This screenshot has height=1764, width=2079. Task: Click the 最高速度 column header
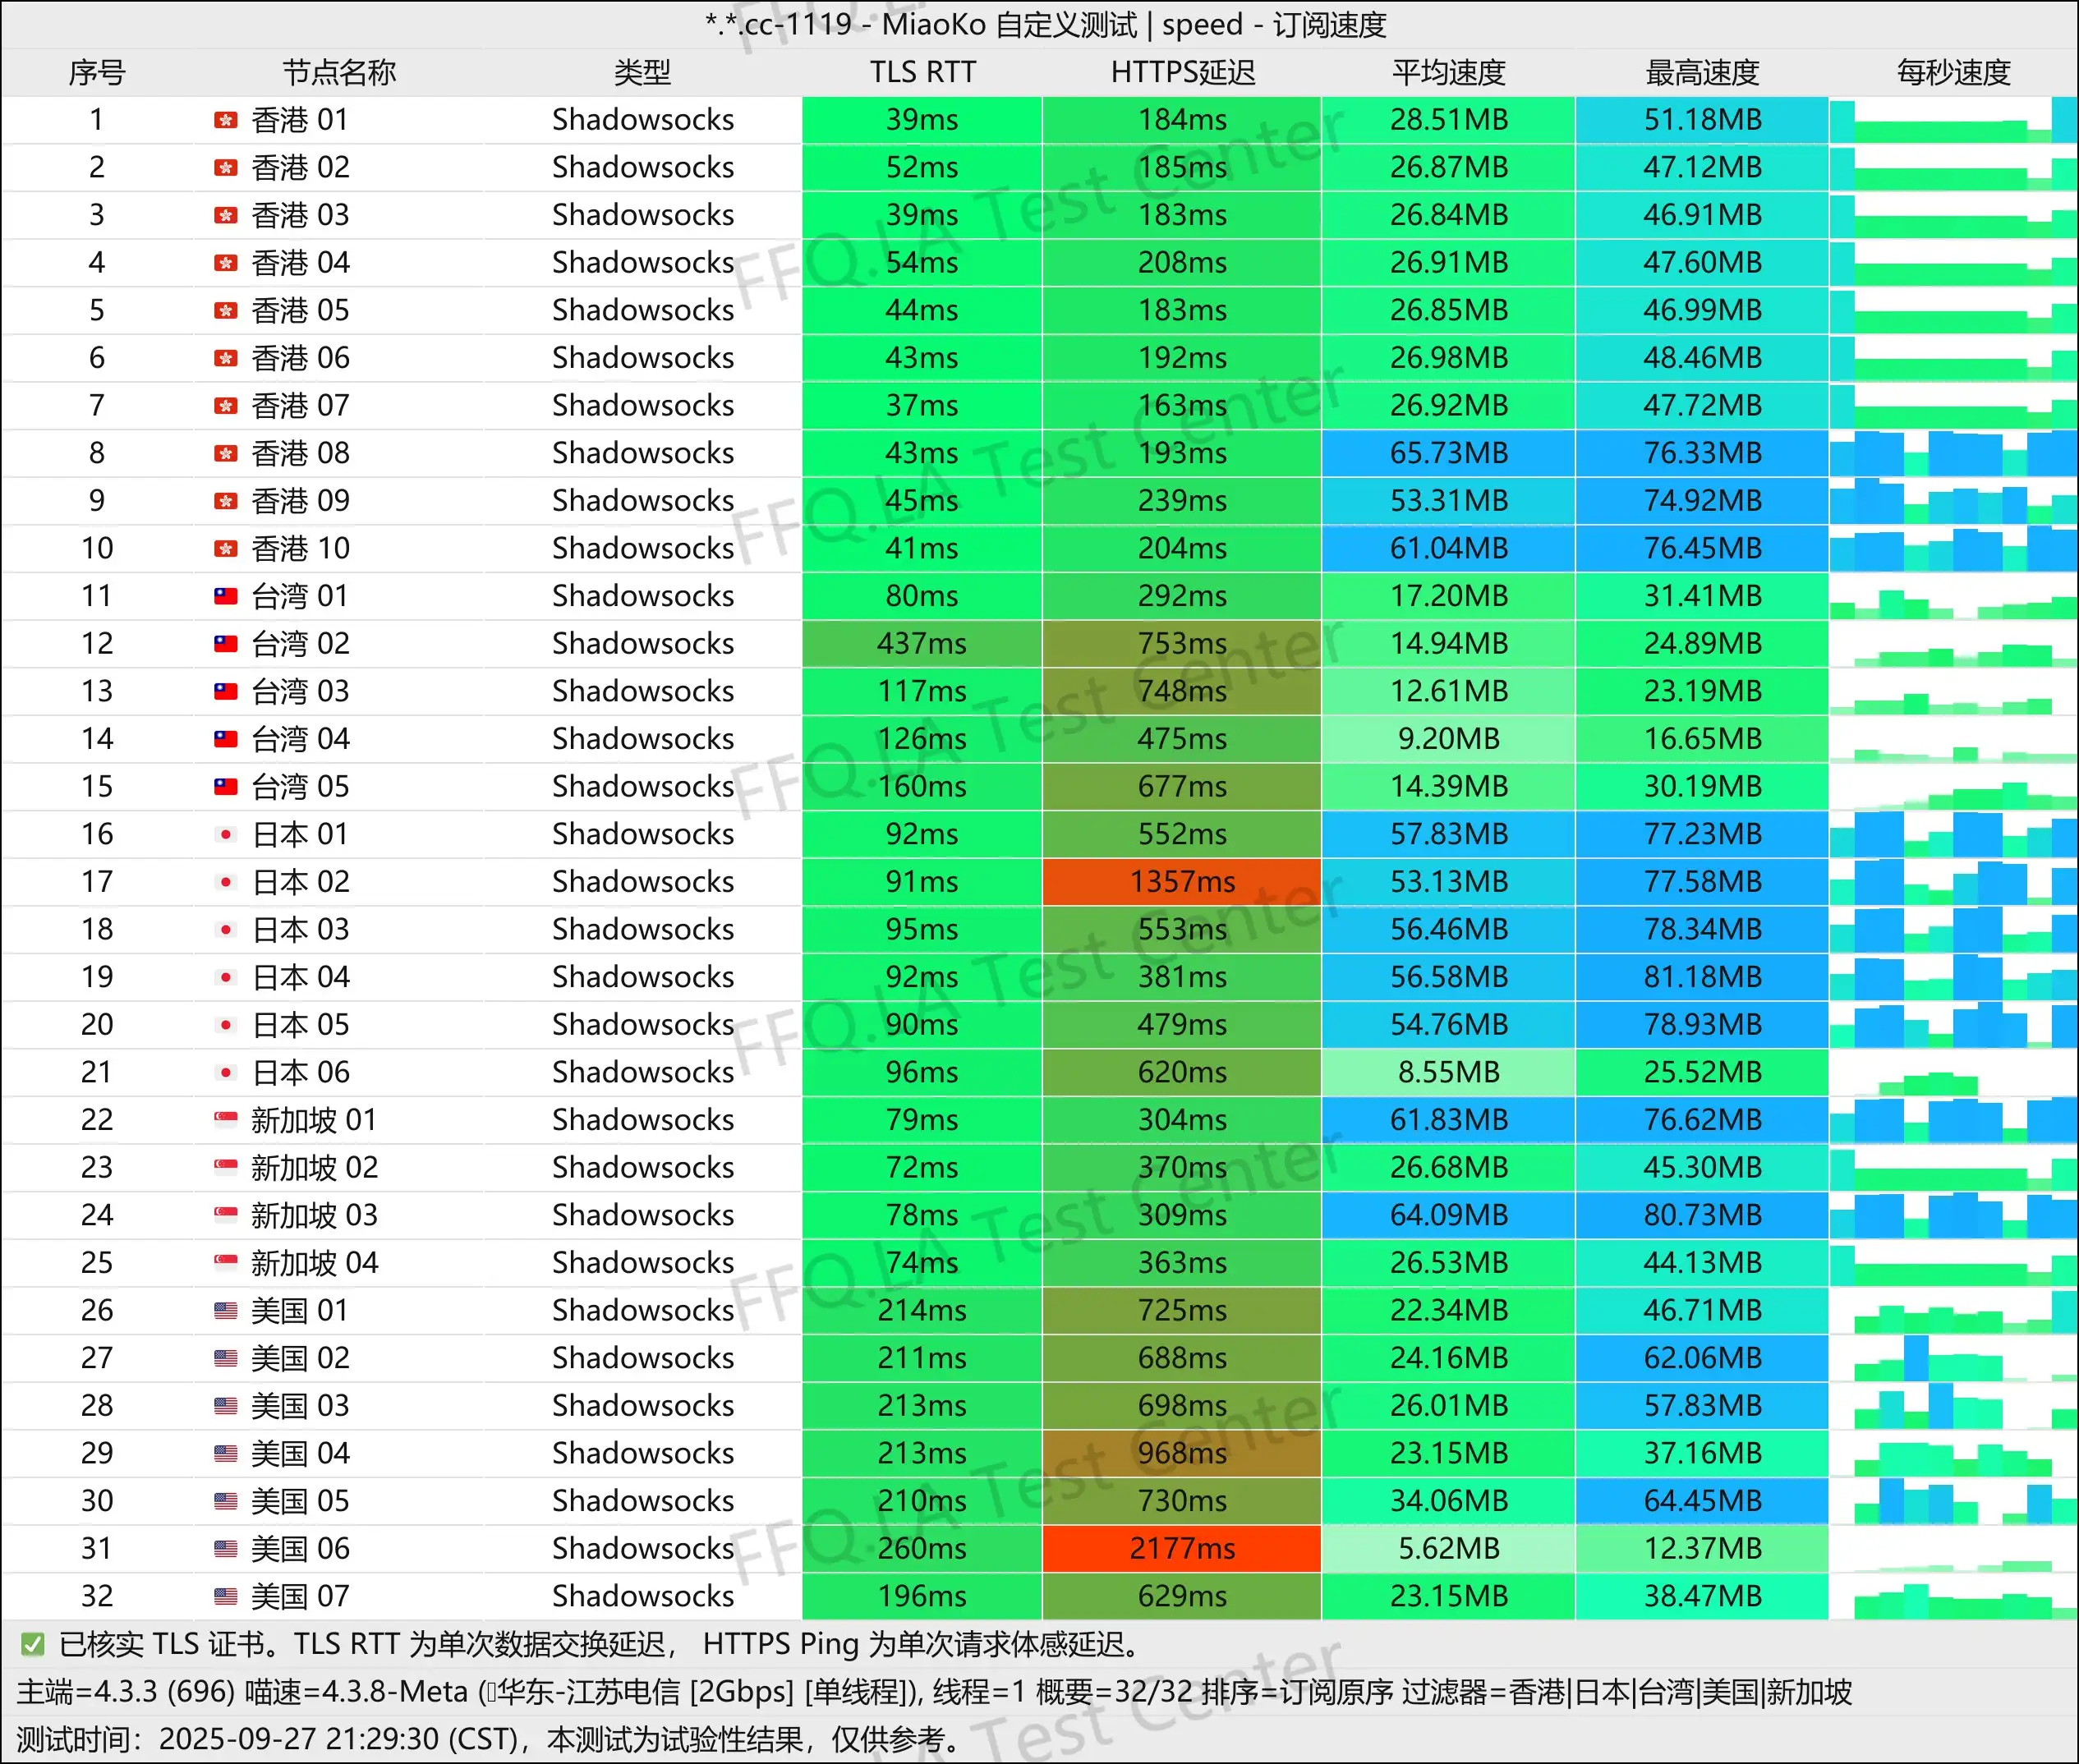click(x=1702, y=72)
